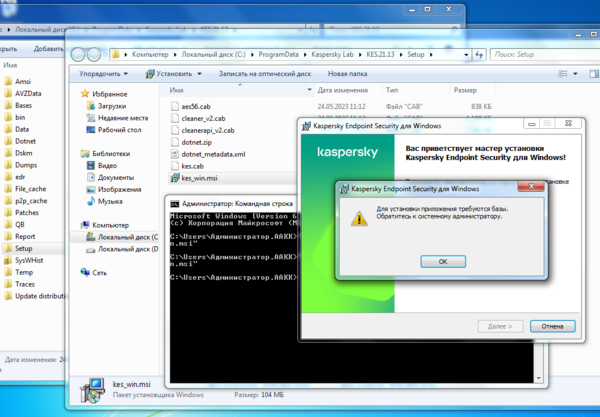Open the view options dropdown arrow
This screenshot has width=600, height=417.
(x=575, y=74)
